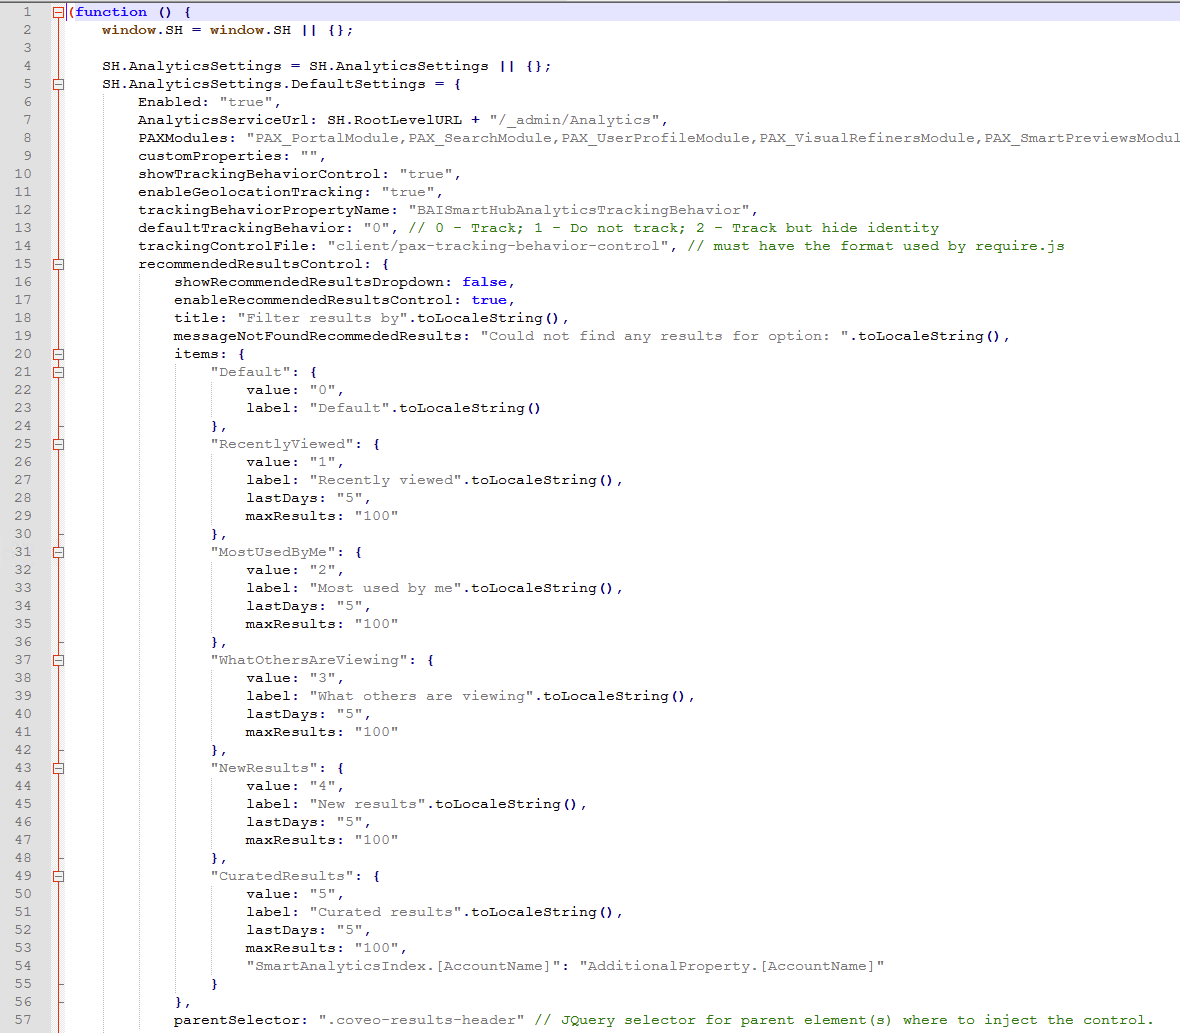Image resolution: width=1180 pixels, height=1033 pixels.
Task: Collapse the "NewResults" block
Action: pos(58,768)
